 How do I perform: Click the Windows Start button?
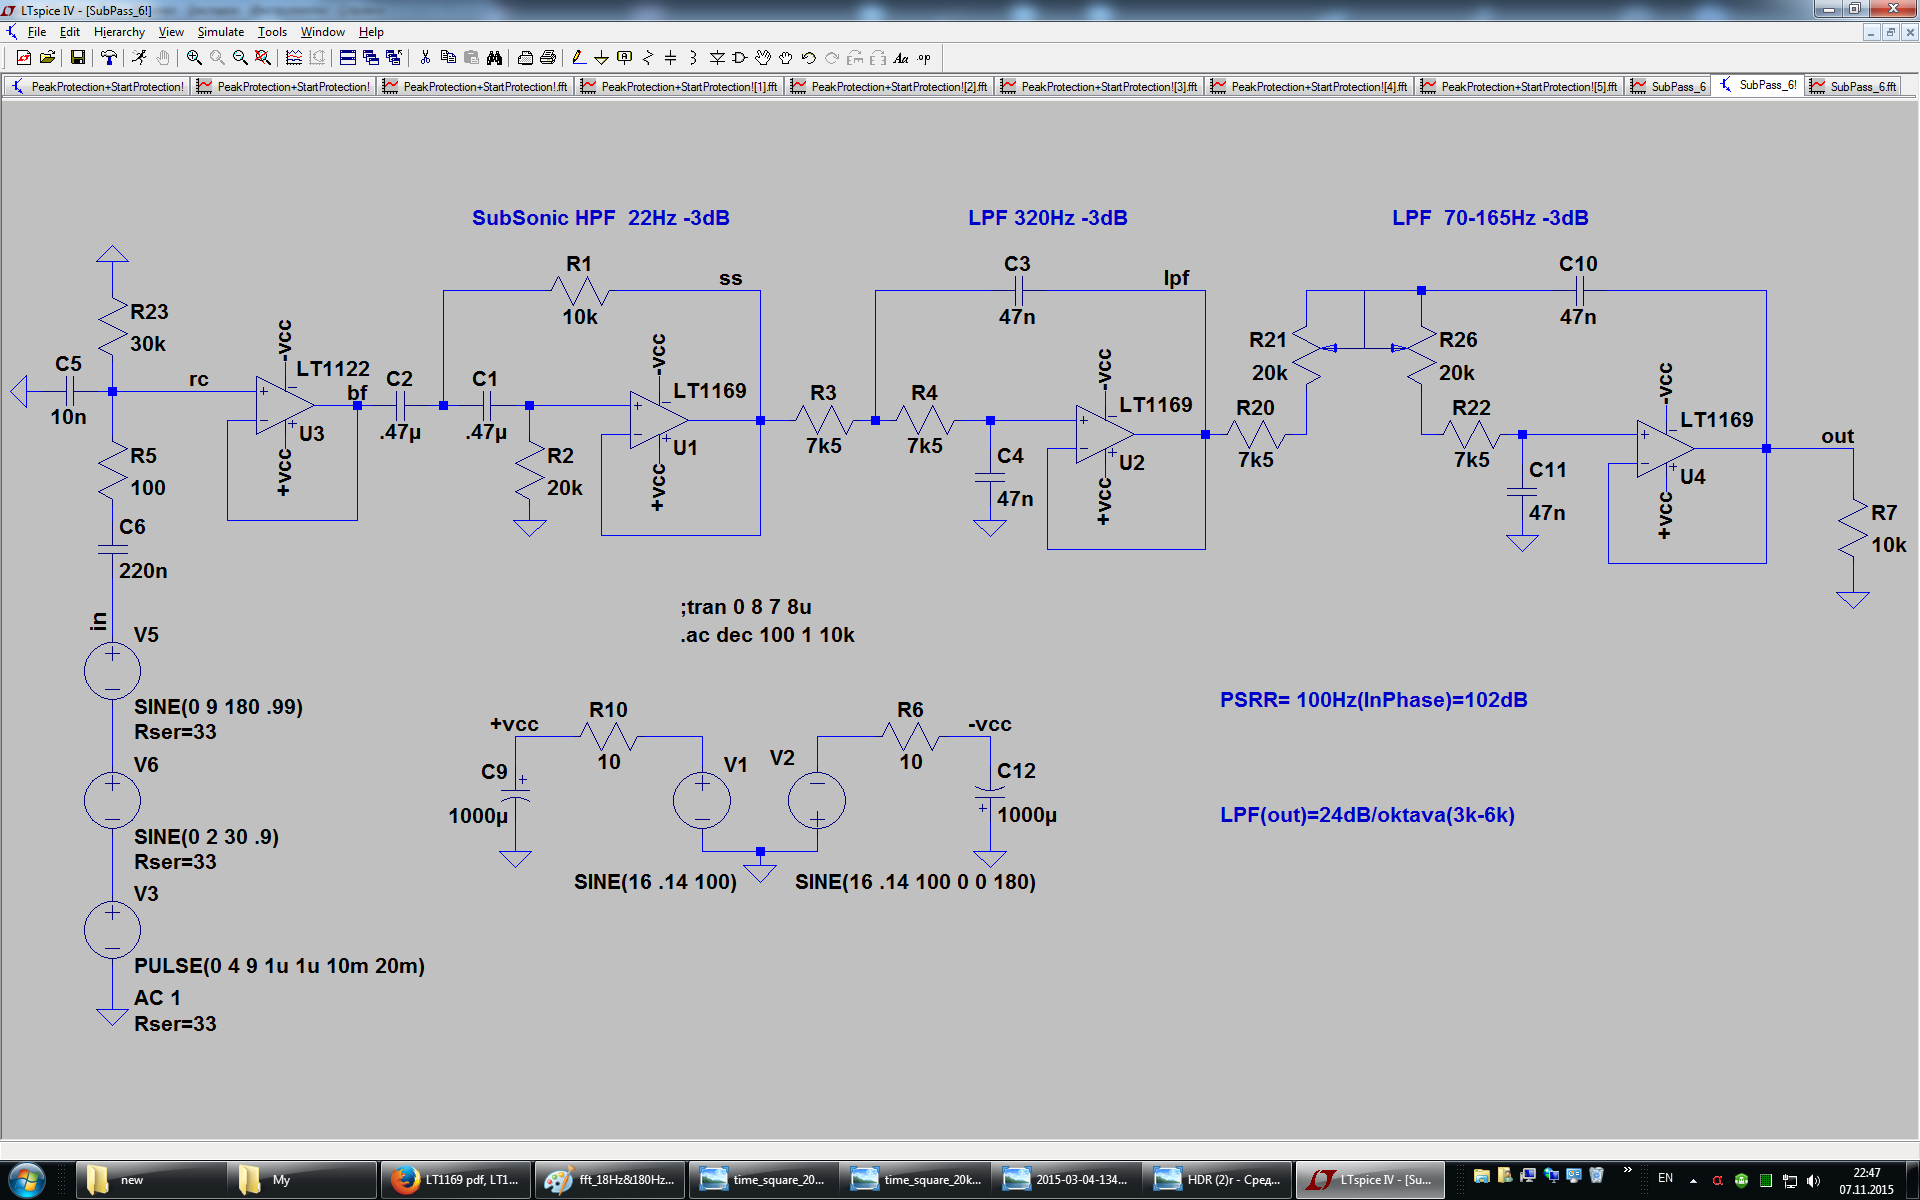point(27,1180)
